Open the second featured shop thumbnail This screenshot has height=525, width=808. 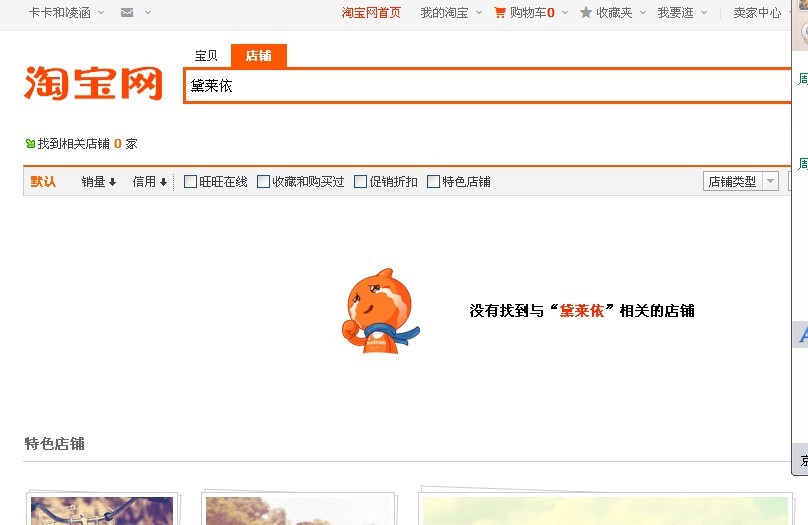[x=299, y=509]
